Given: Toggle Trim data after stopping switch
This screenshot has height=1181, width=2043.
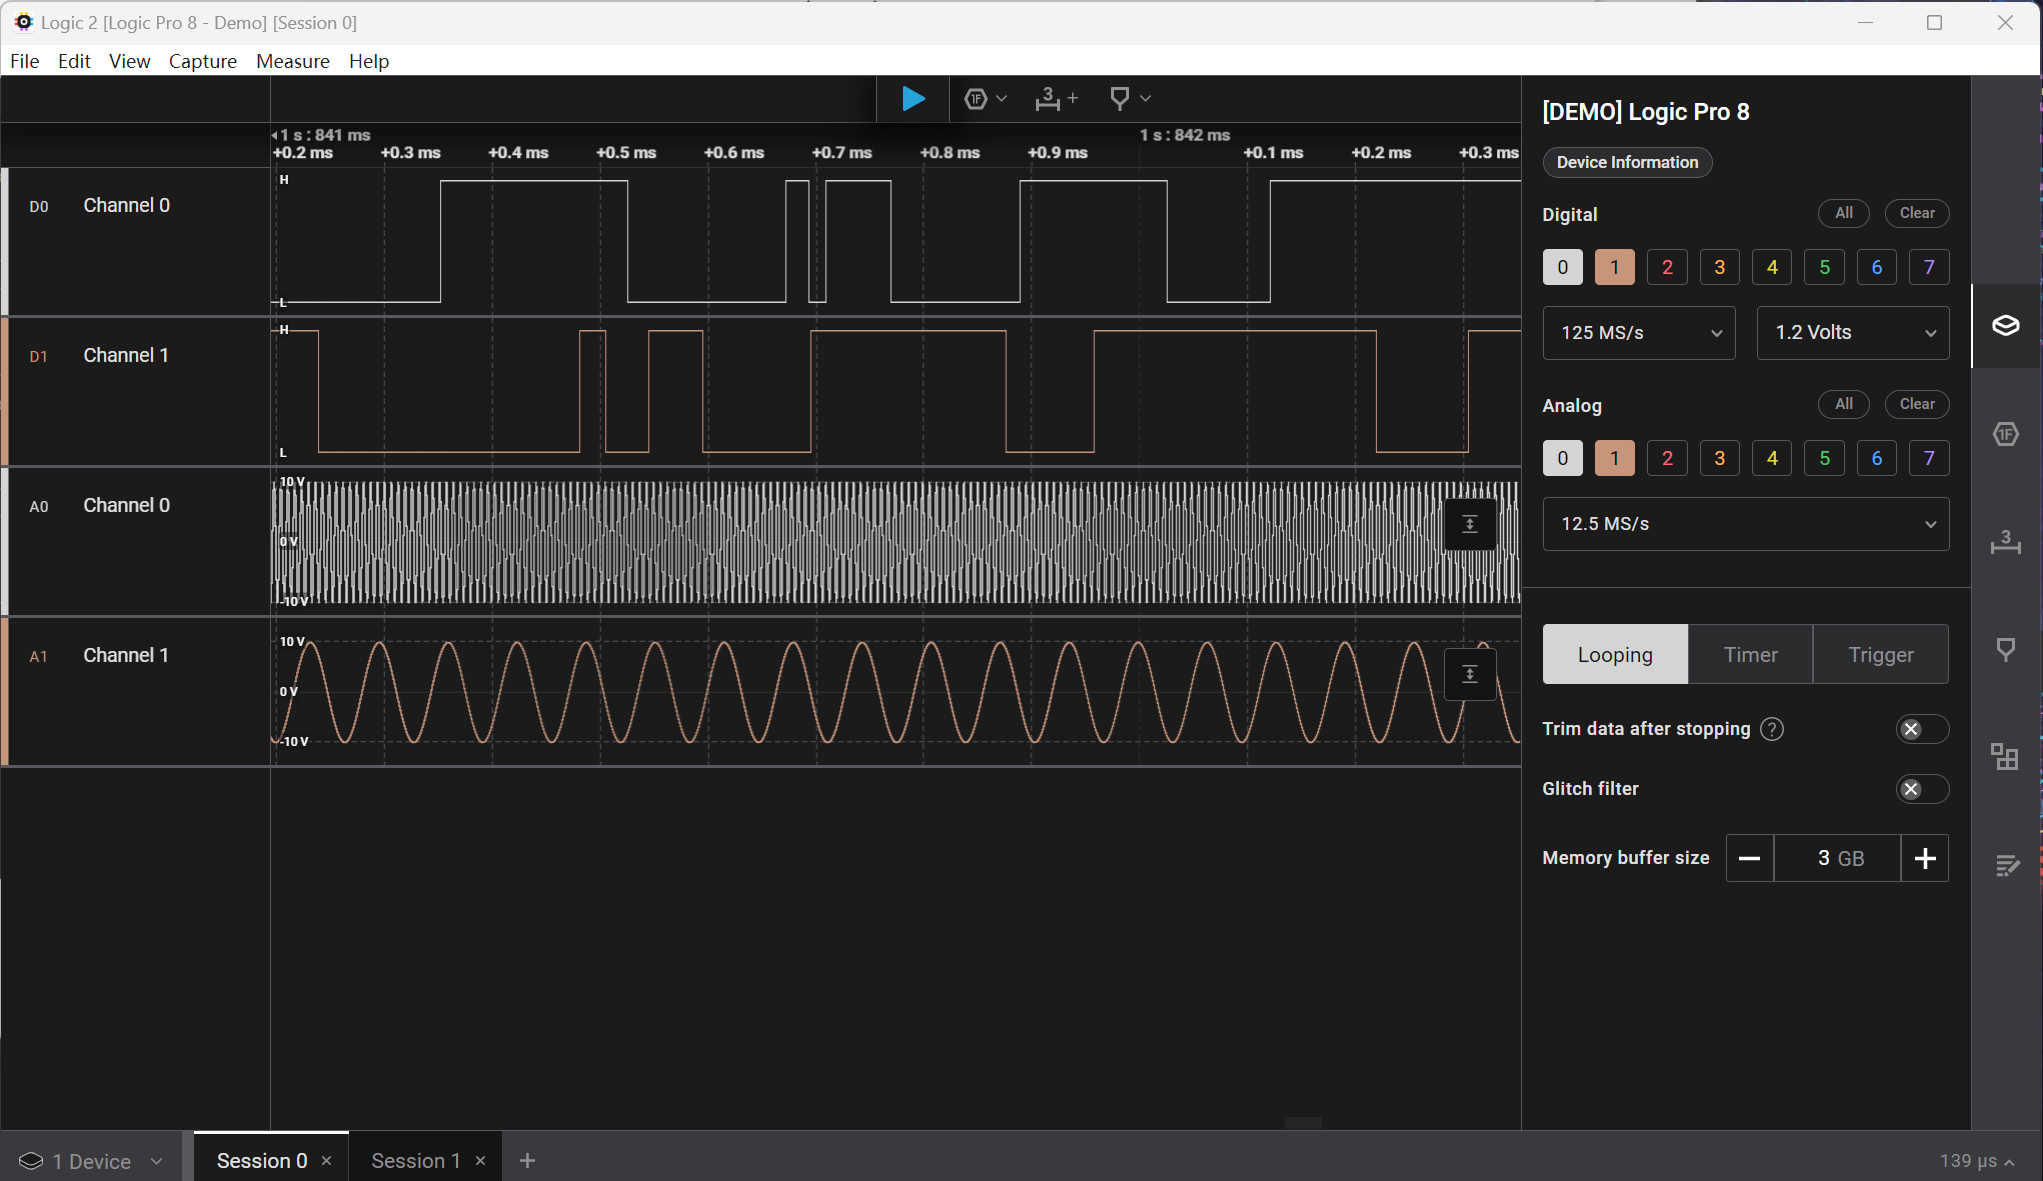Looking at the screenshot, I should coord(1922,729).
